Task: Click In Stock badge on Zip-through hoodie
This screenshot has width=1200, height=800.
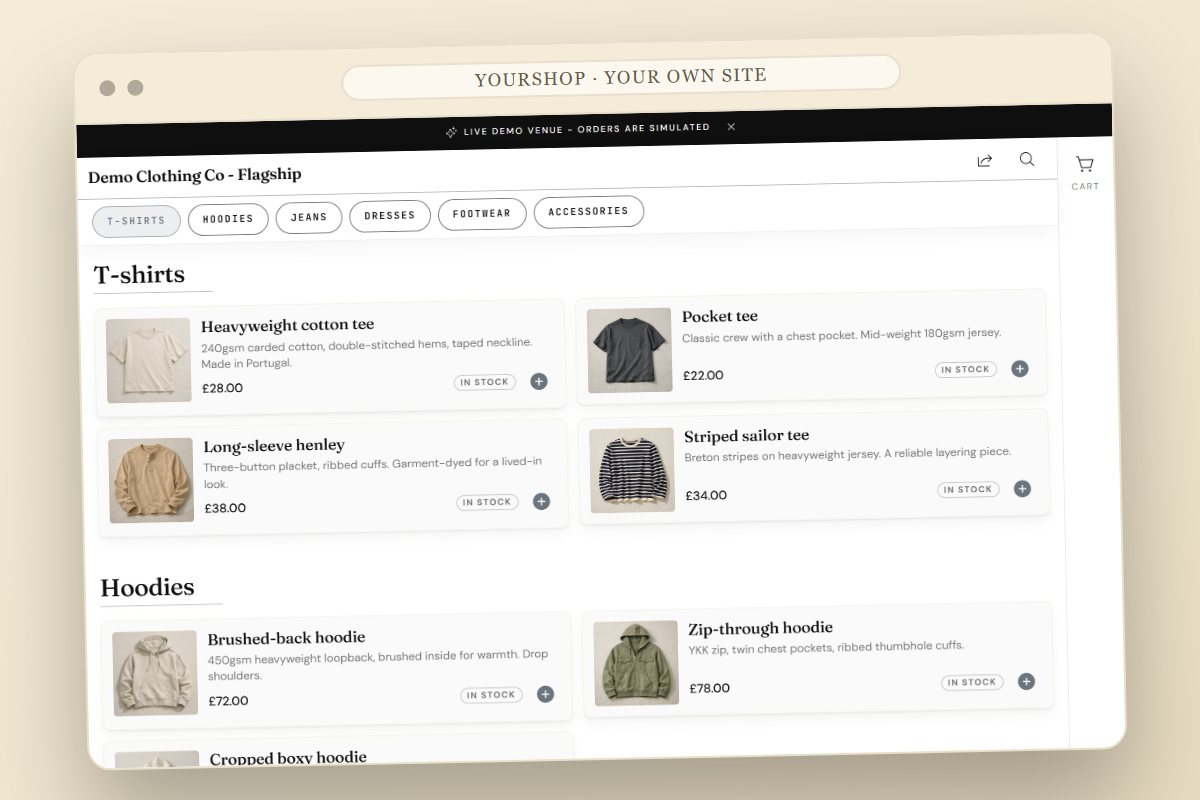Action: (972, 682)
